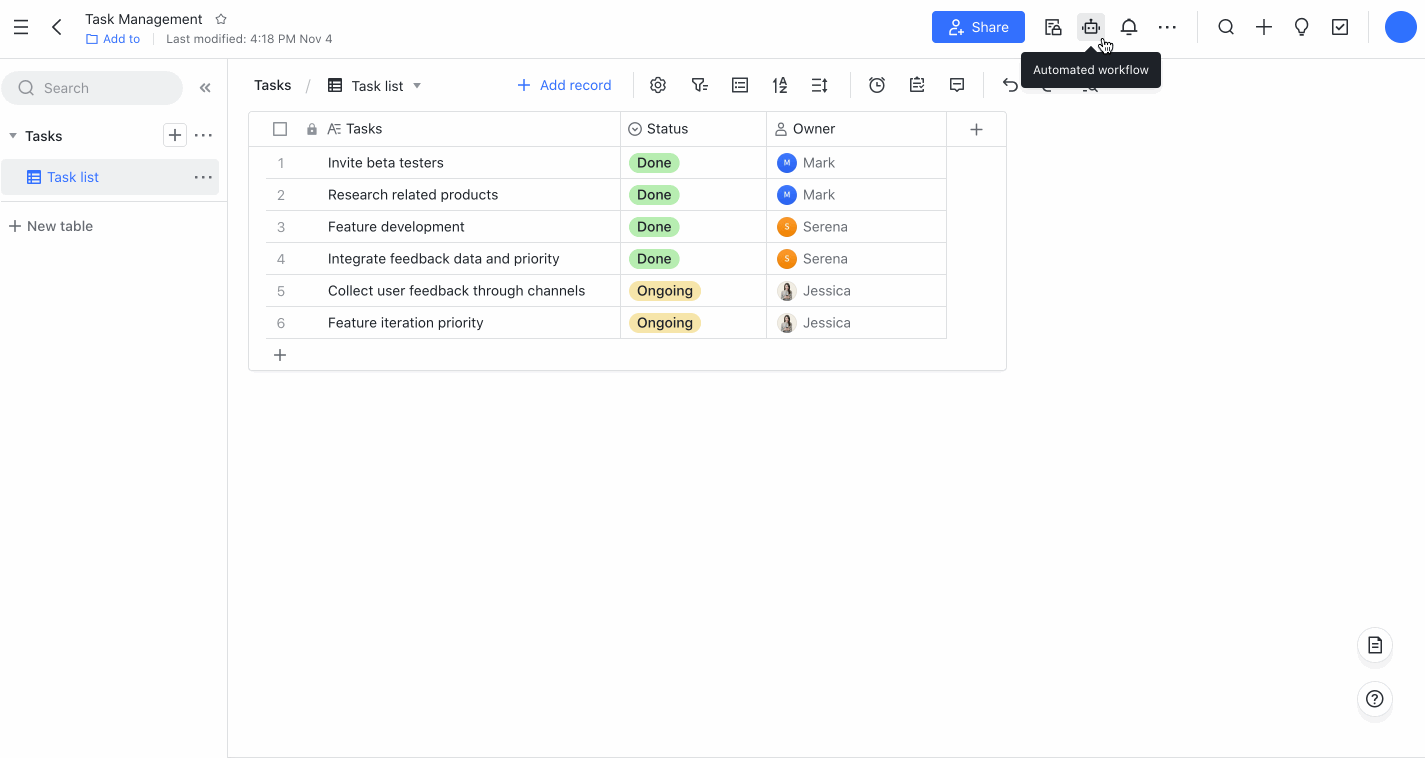Click the Share button
Image resolution: width=1425 pixels, height=758 pixels.
[x=978, y=27]
